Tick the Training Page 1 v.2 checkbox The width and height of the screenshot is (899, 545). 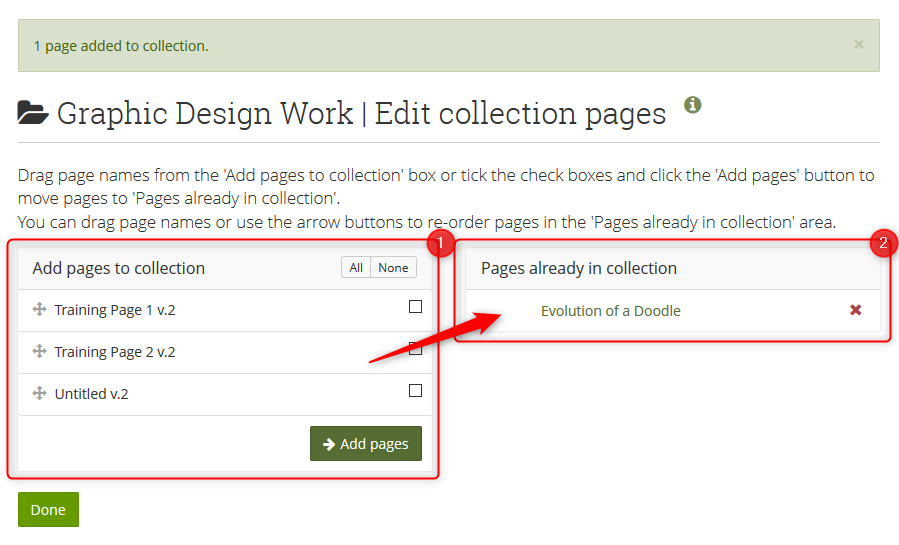click(x=415, y=307)
